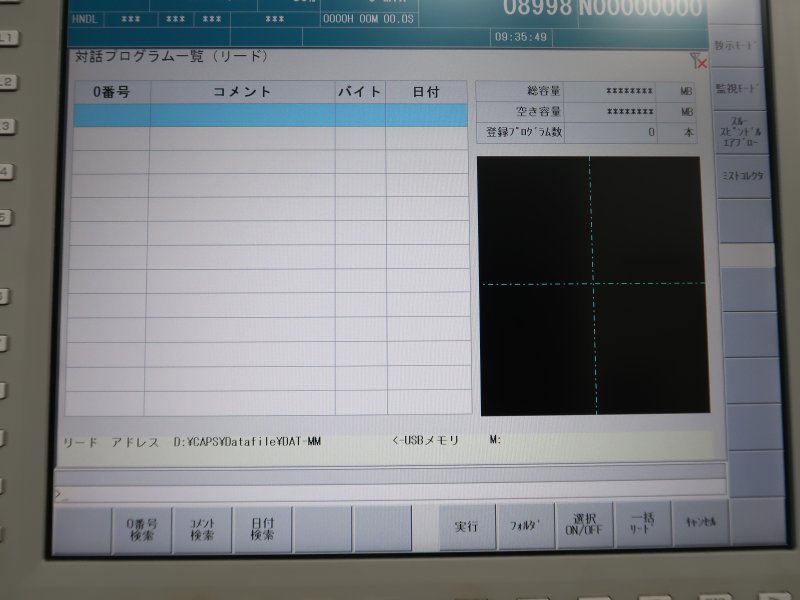This screenshot has width=800, height=600.
Task: Open the フォルダ folder softkey
Action: click(x=526, y=525)
